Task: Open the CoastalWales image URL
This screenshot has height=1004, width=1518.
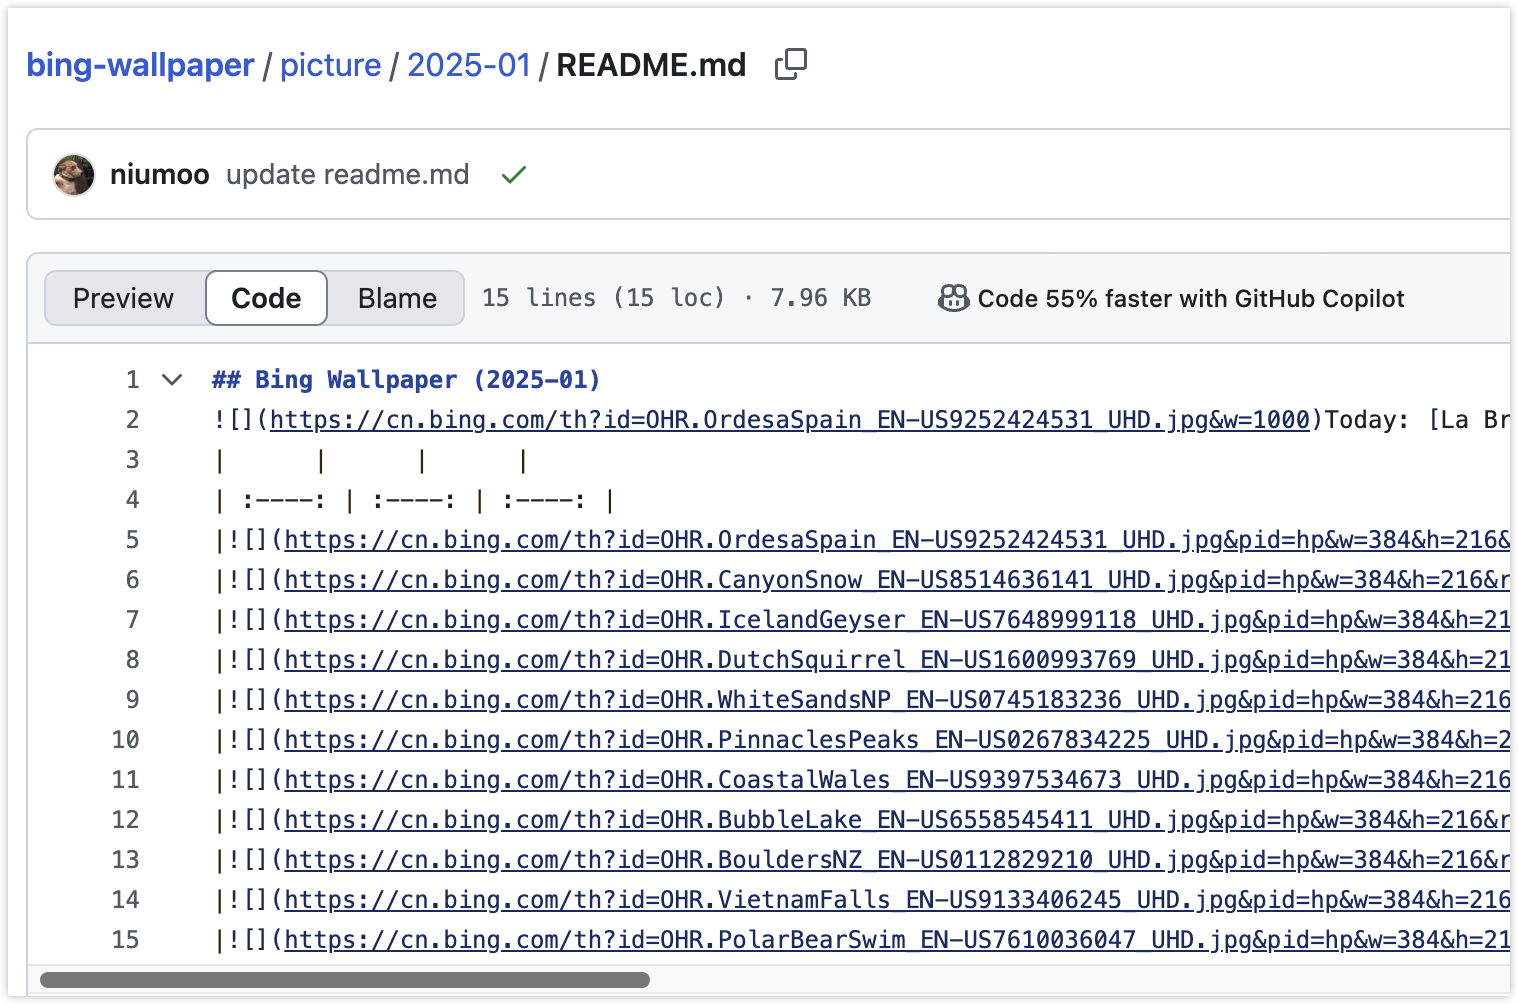Action: coord(897,780)
